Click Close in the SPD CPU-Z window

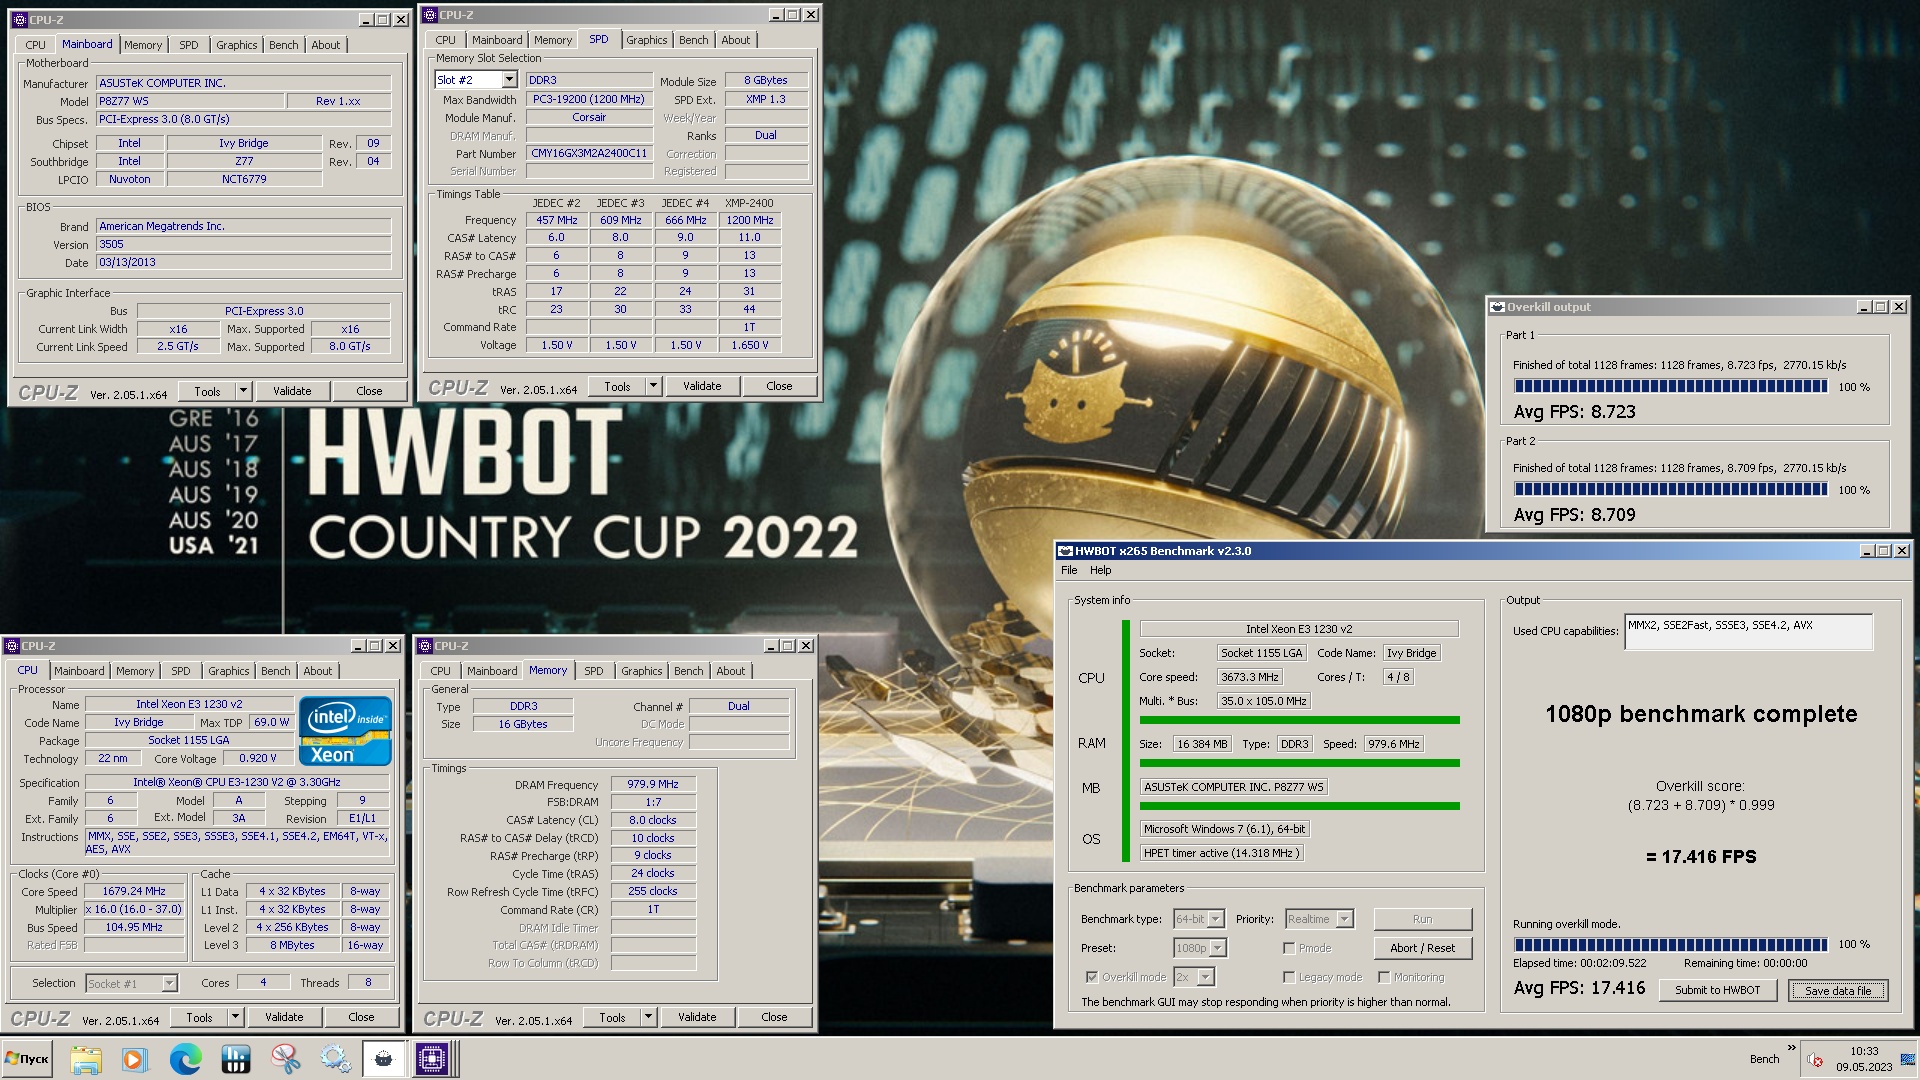click(x=779, y=386)
